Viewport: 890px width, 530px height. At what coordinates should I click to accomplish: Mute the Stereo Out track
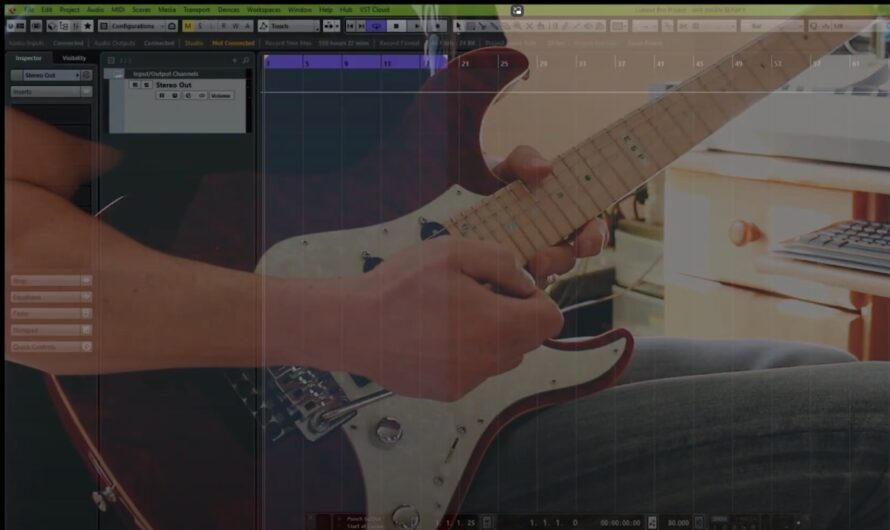(135, 85)
